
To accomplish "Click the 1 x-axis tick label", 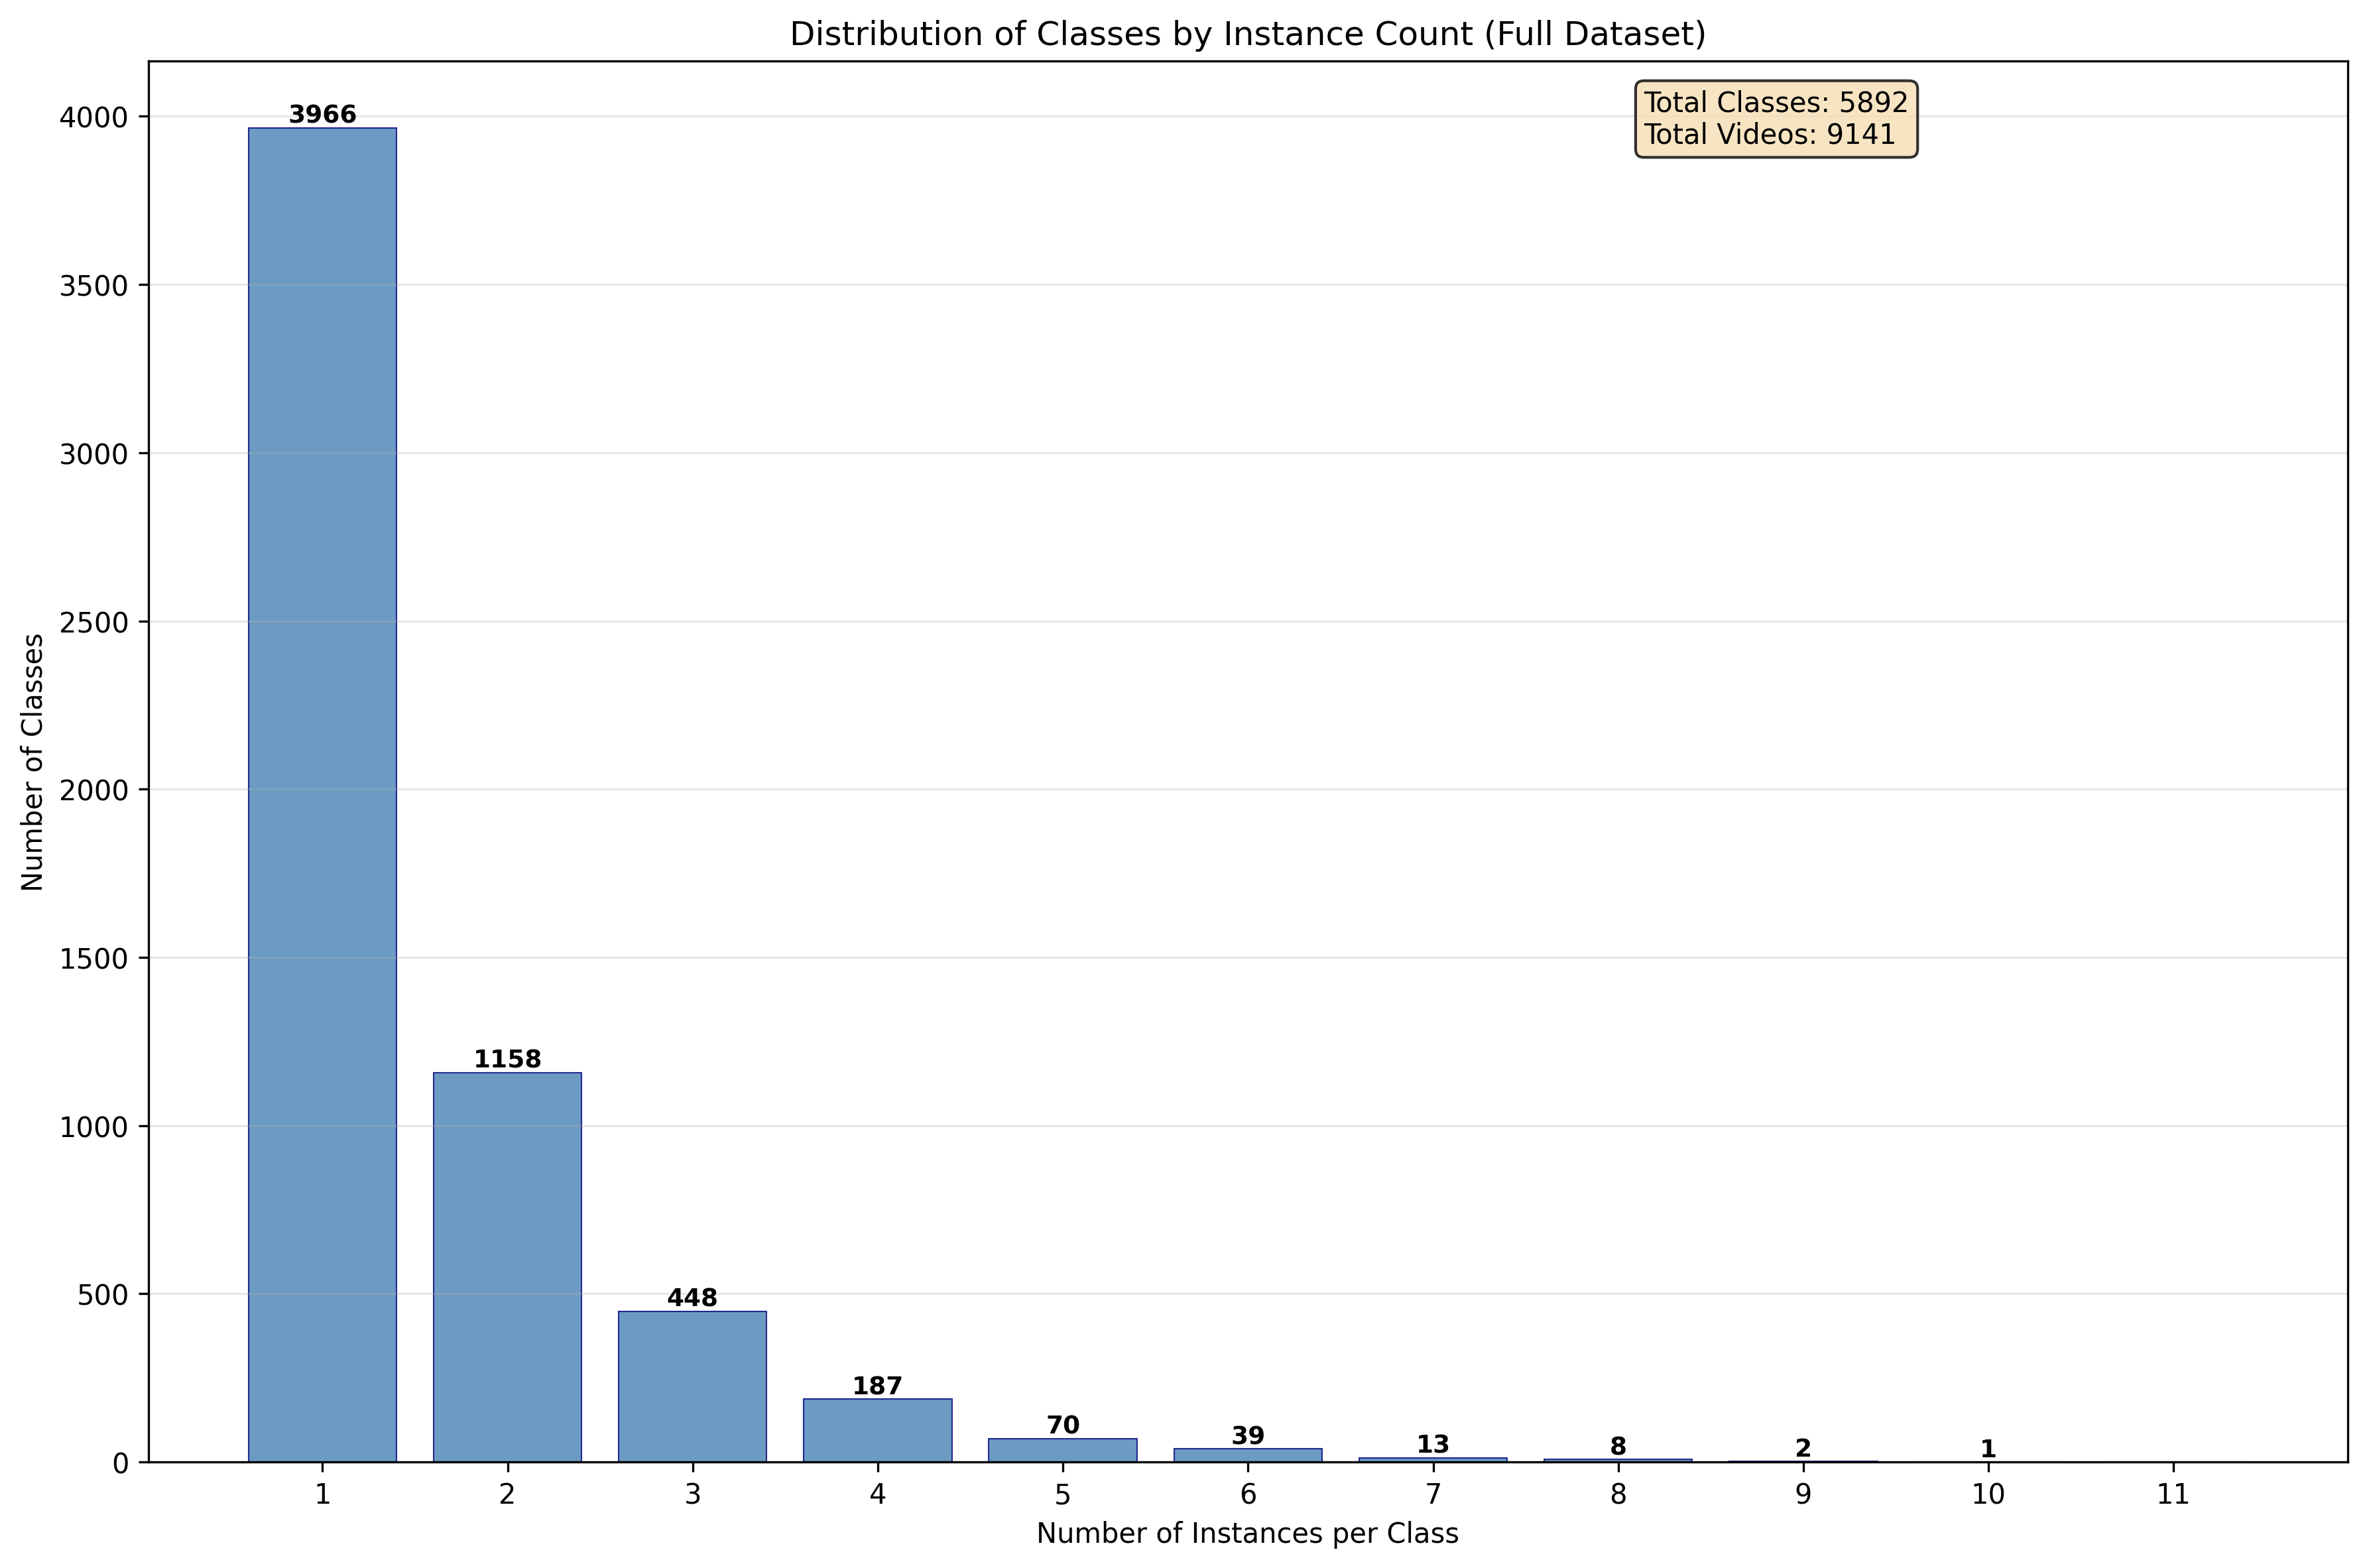I will (x=322, y=1495).
